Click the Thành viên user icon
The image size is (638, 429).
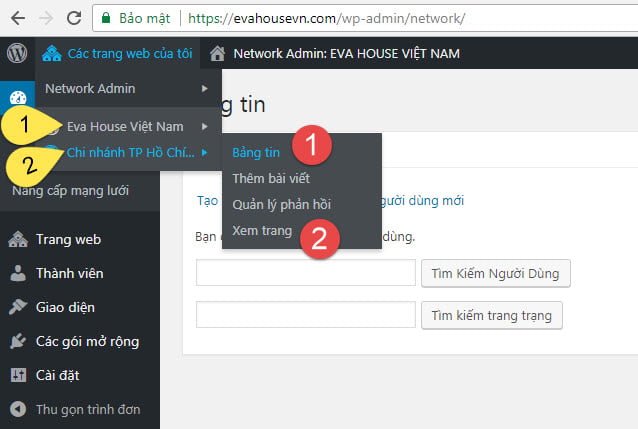[17, 273]
